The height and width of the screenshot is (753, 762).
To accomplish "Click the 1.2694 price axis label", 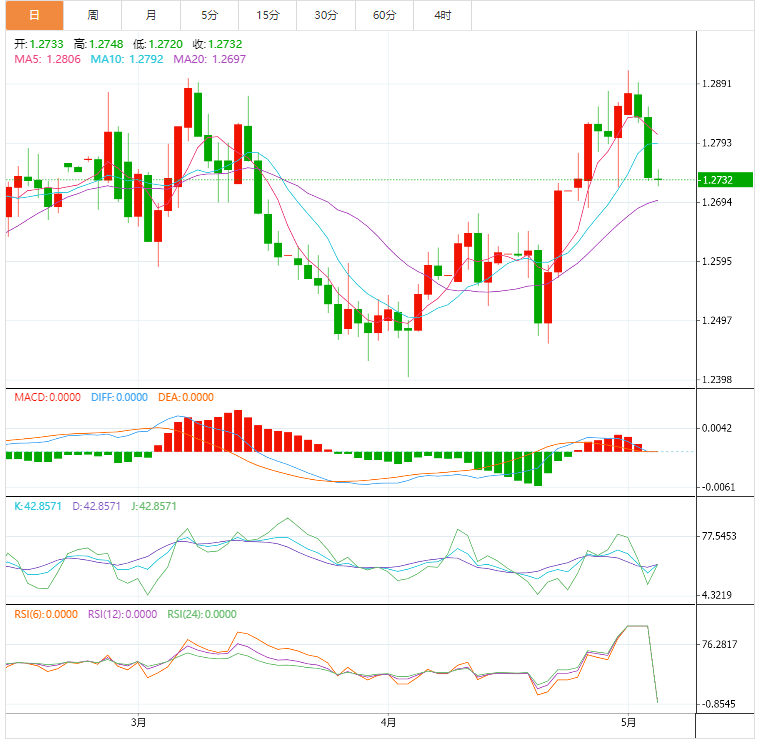I will coord(717,202).
